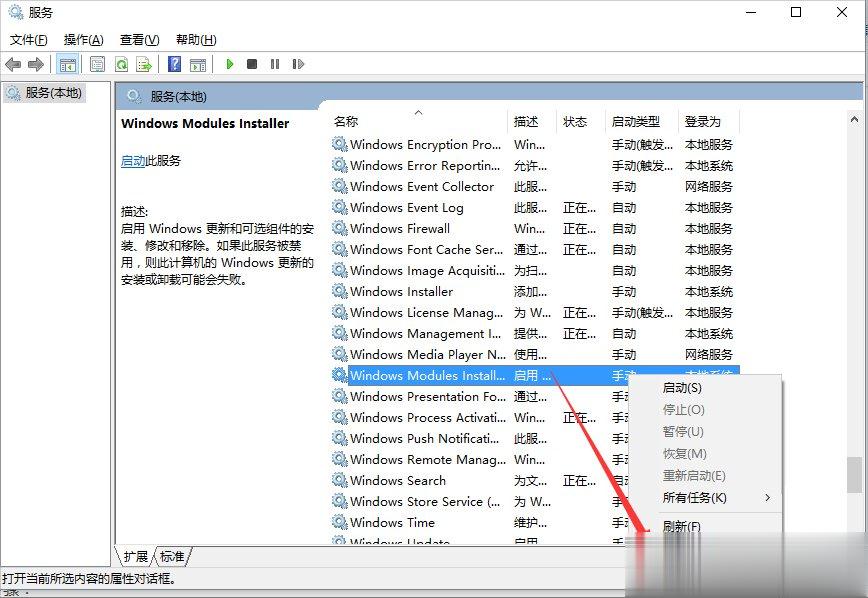Switch to the 标准 tab
This screenshot has width=868, height=598.
(x=172, y=556)
